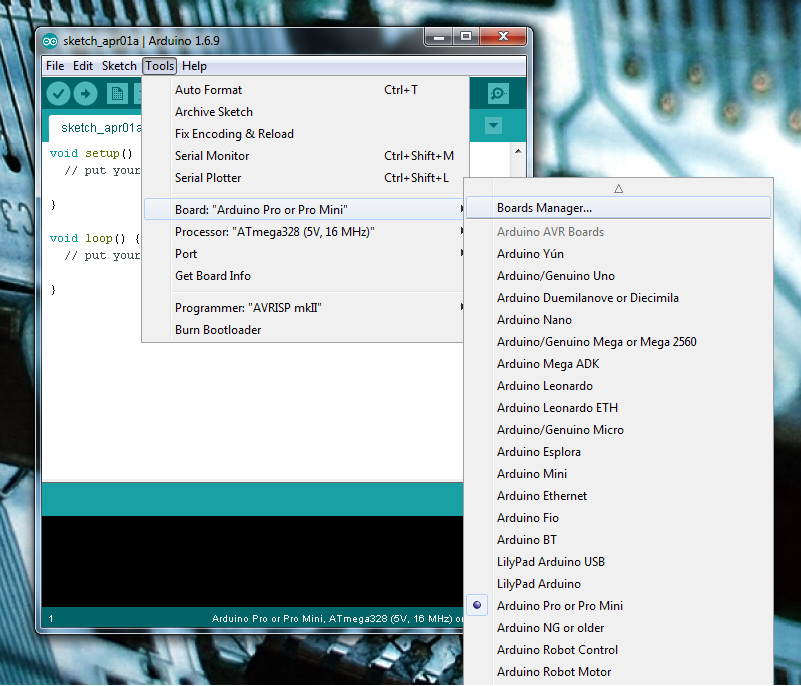This screenshot has height=686, width=801.
Task: Minimize the Arduino window
Action: [439, 37]
